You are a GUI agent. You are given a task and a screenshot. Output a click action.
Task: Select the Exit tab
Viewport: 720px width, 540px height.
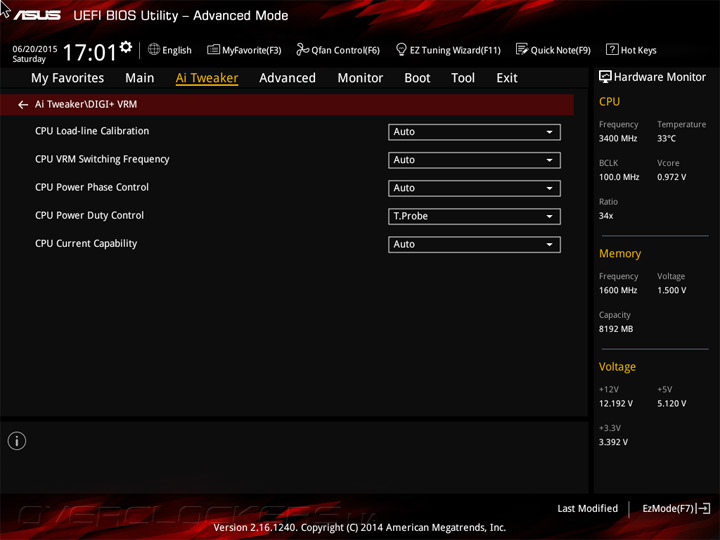507,78
